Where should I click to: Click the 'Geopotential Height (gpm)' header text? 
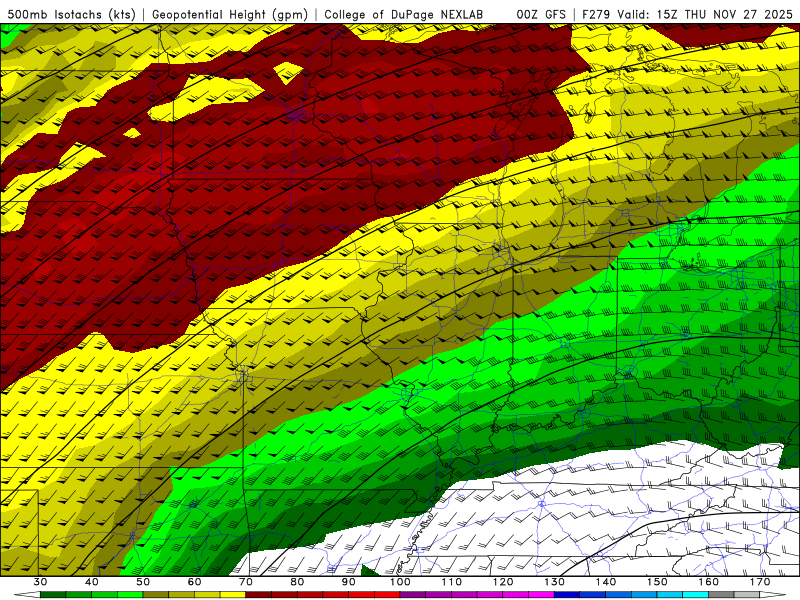(x=230, y=15)
